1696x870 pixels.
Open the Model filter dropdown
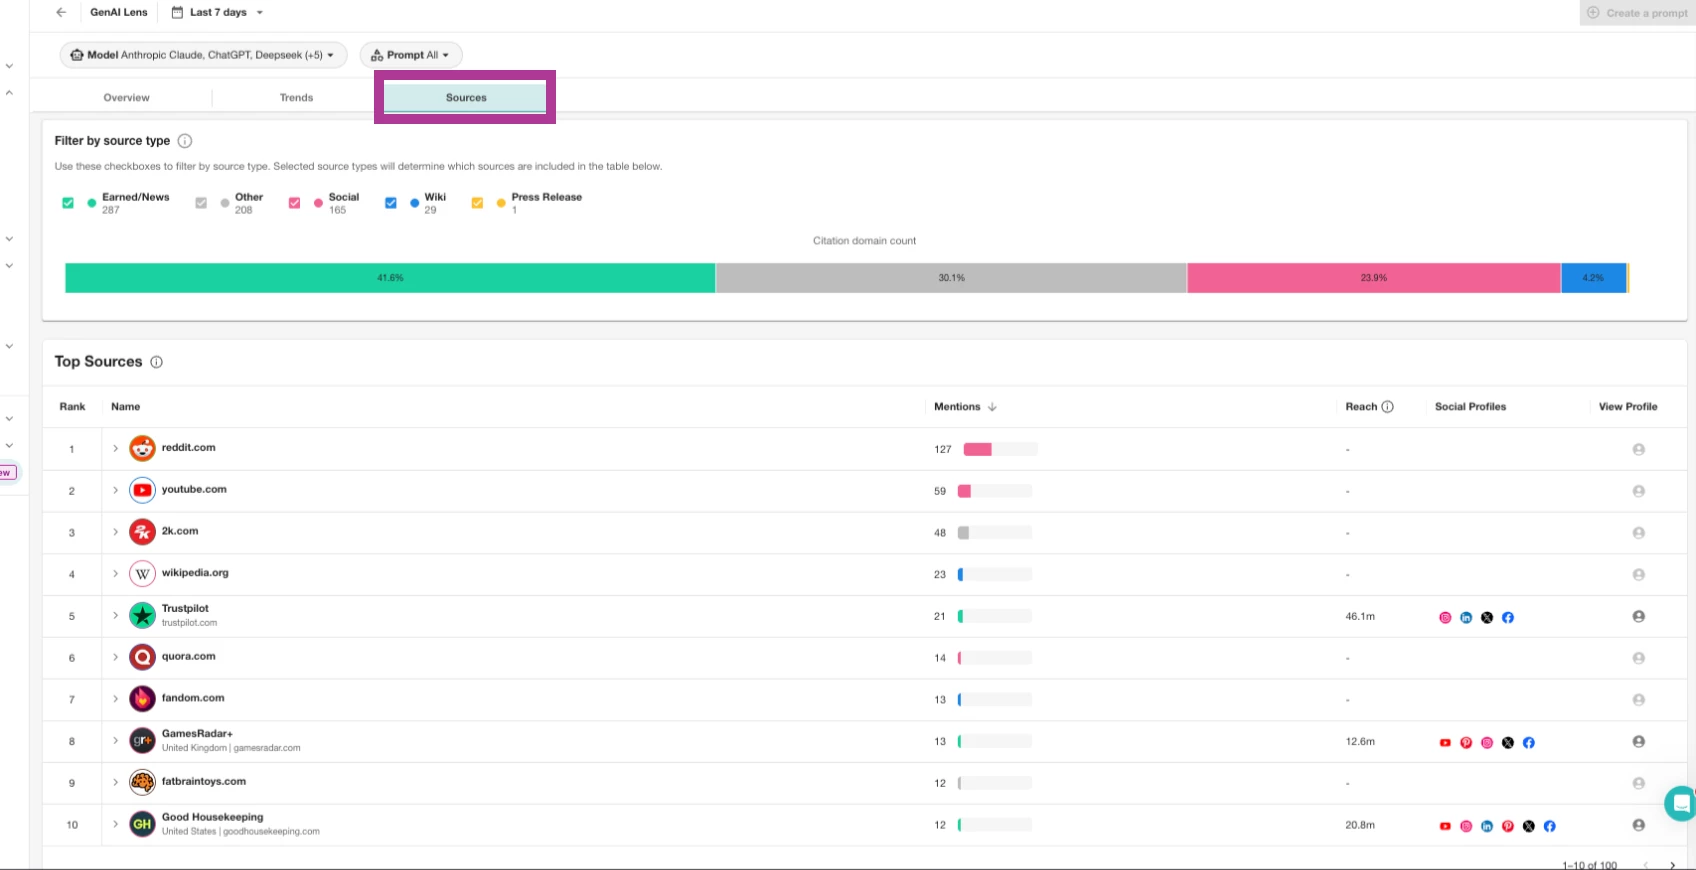tap(203, 55)
